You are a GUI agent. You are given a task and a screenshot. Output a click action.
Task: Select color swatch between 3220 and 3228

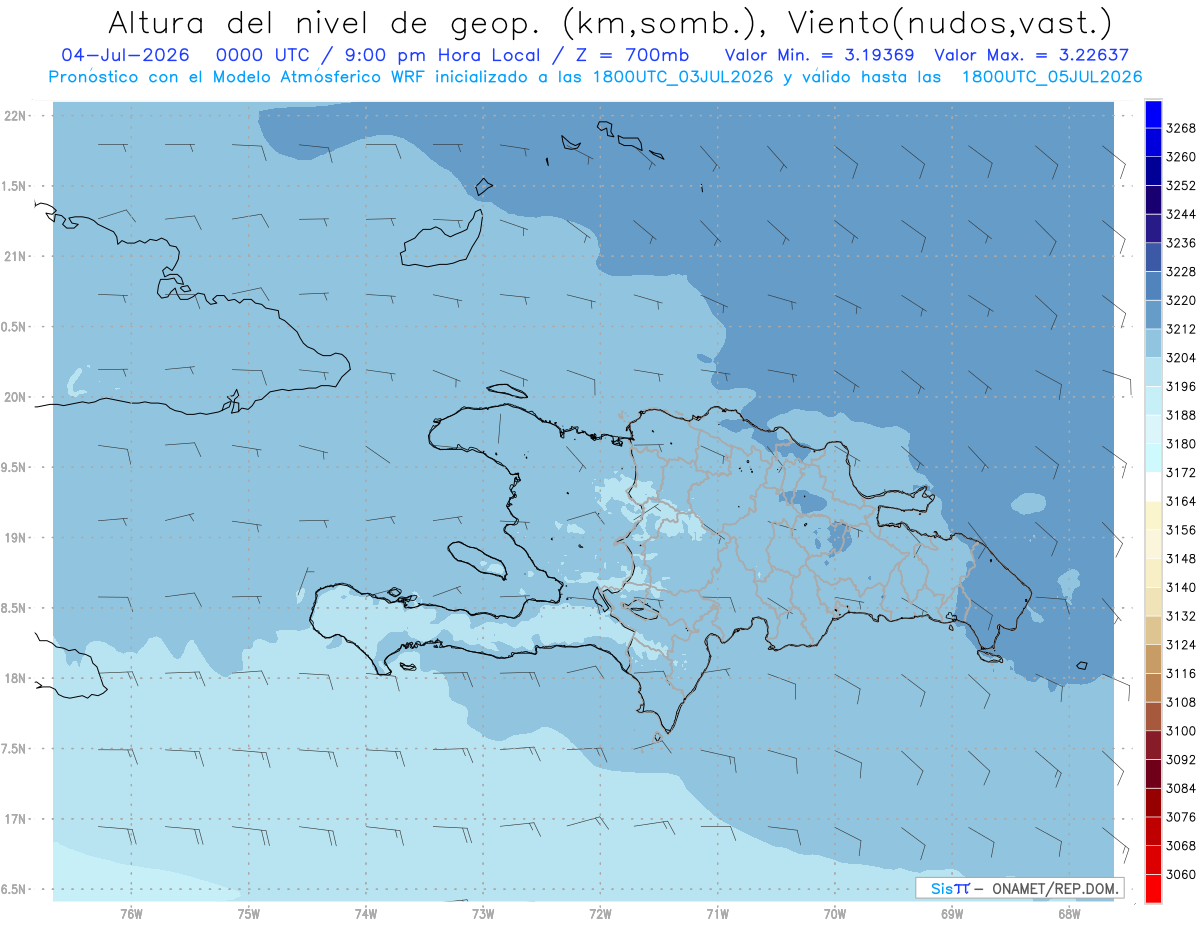[1153, 286]
